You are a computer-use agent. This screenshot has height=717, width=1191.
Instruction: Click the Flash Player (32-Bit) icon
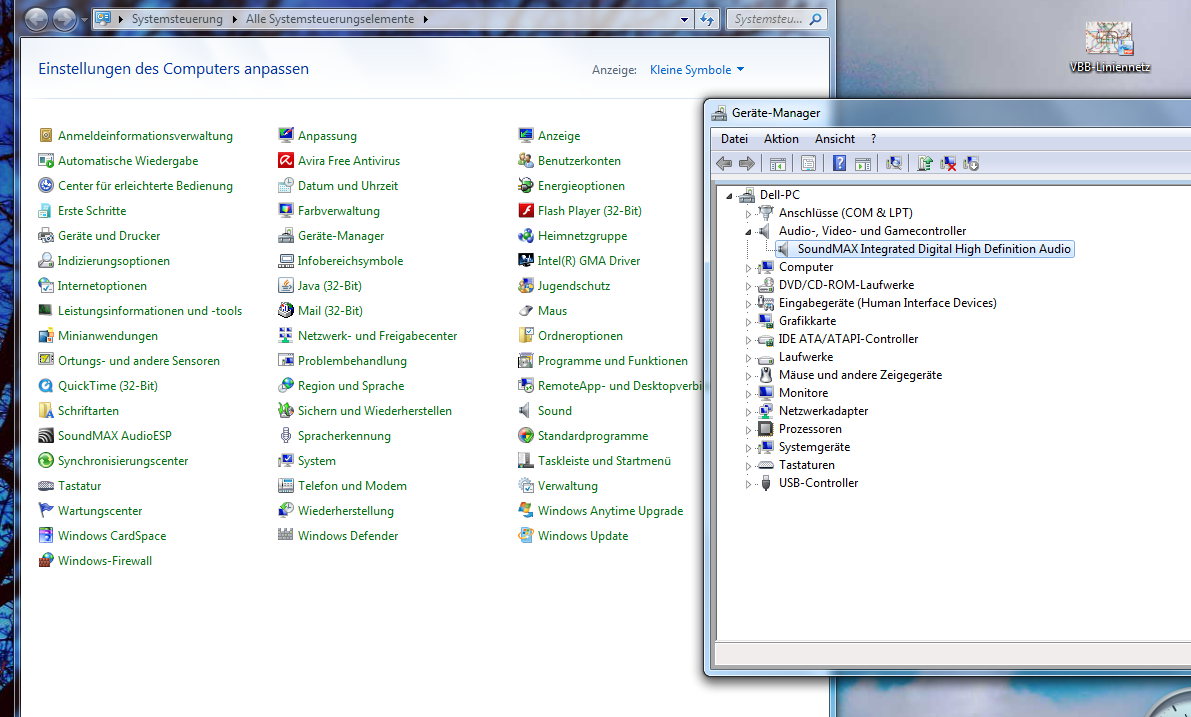click(526, 210)
